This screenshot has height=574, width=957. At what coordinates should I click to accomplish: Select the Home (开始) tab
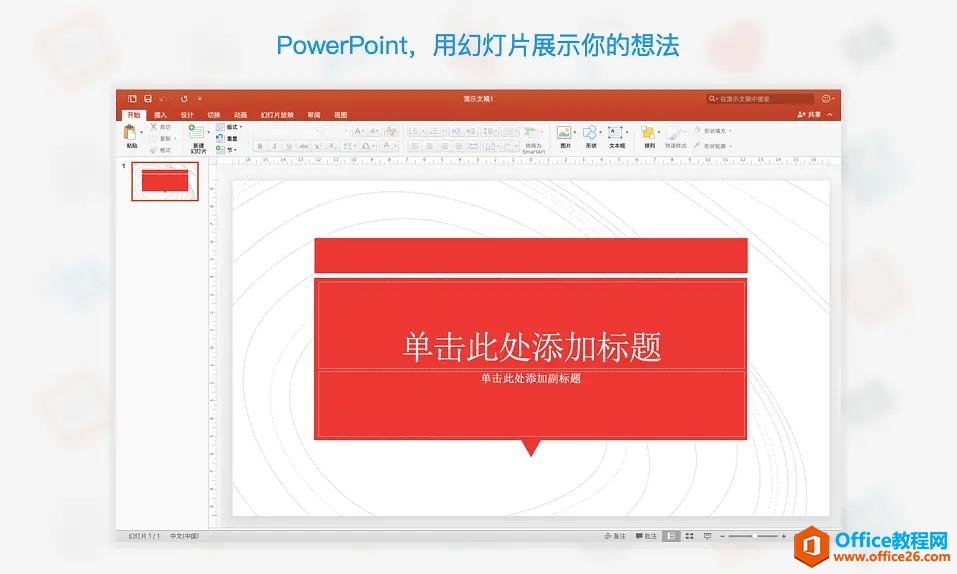point(134,115)
